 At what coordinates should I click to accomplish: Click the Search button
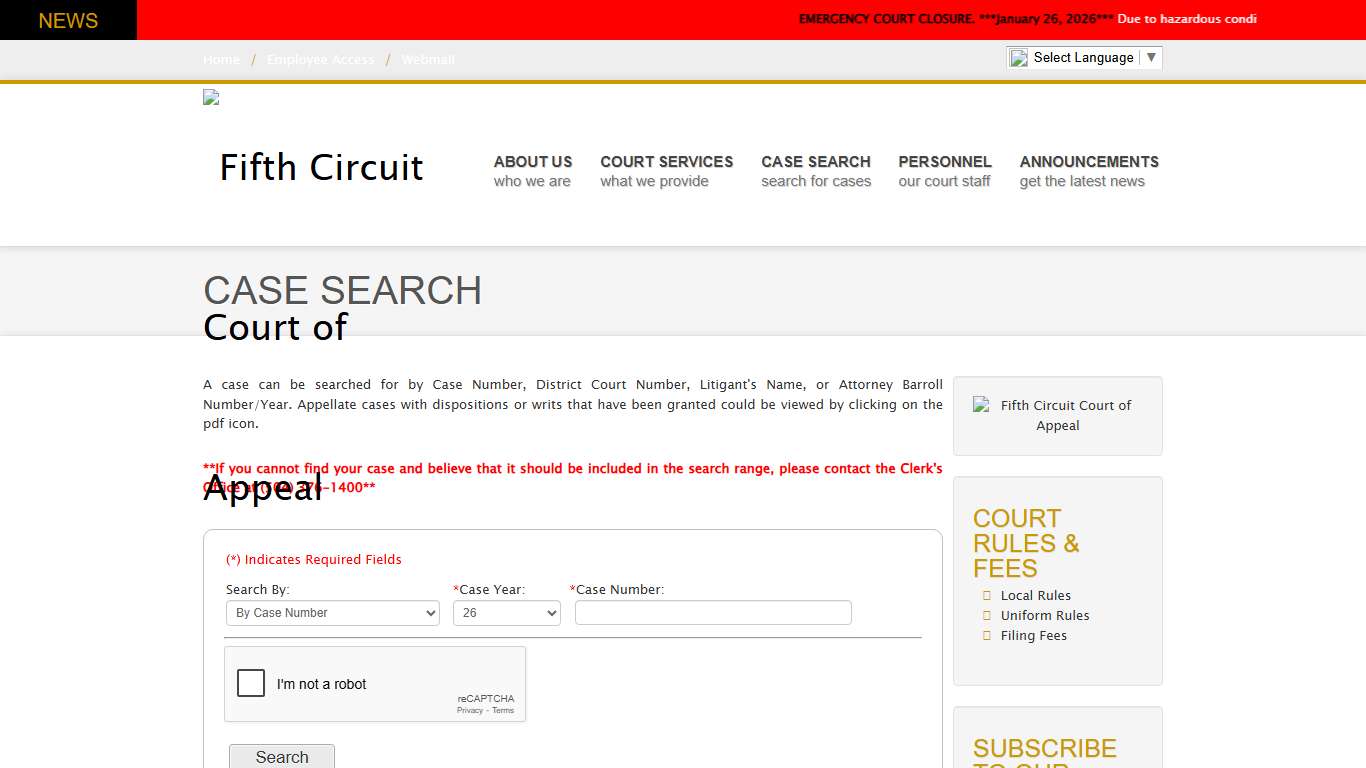click(281, 757)
